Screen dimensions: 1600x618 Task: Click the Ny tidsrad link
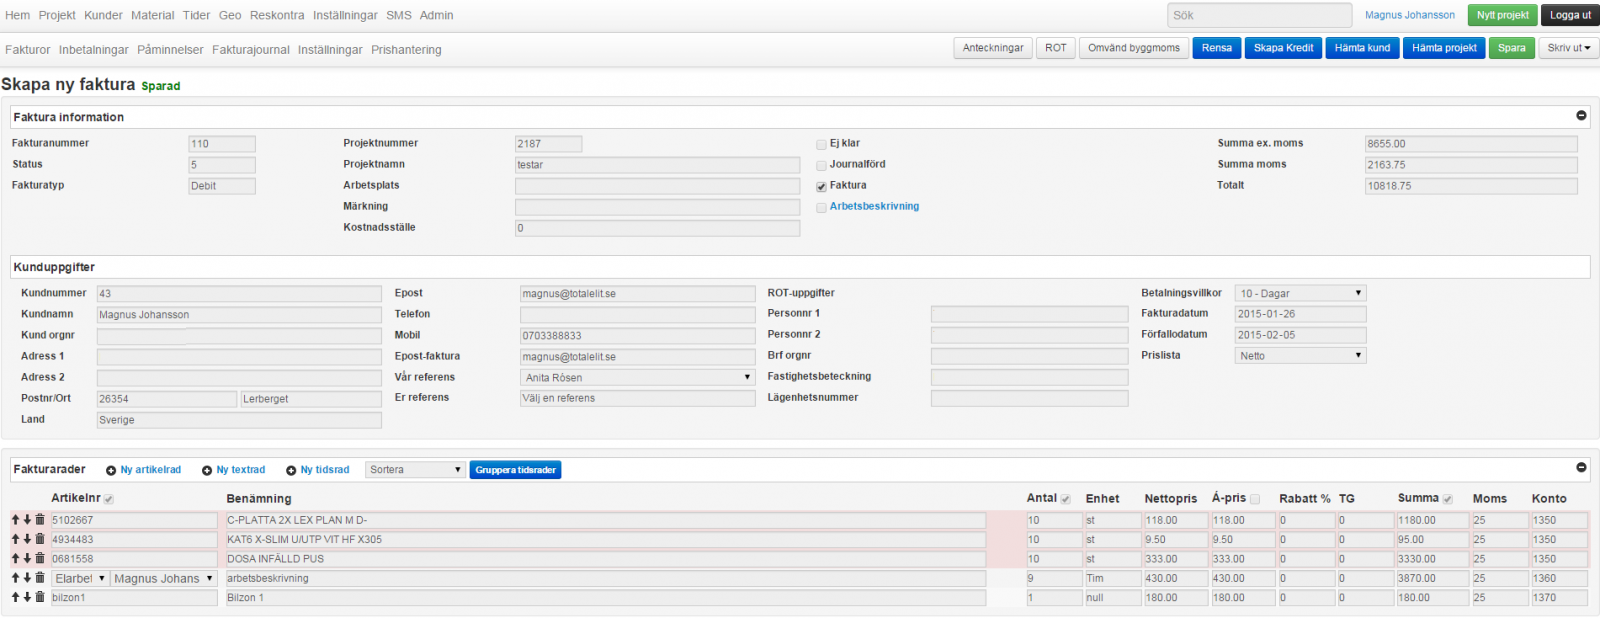pyautogui.click(x=325, y=470)
